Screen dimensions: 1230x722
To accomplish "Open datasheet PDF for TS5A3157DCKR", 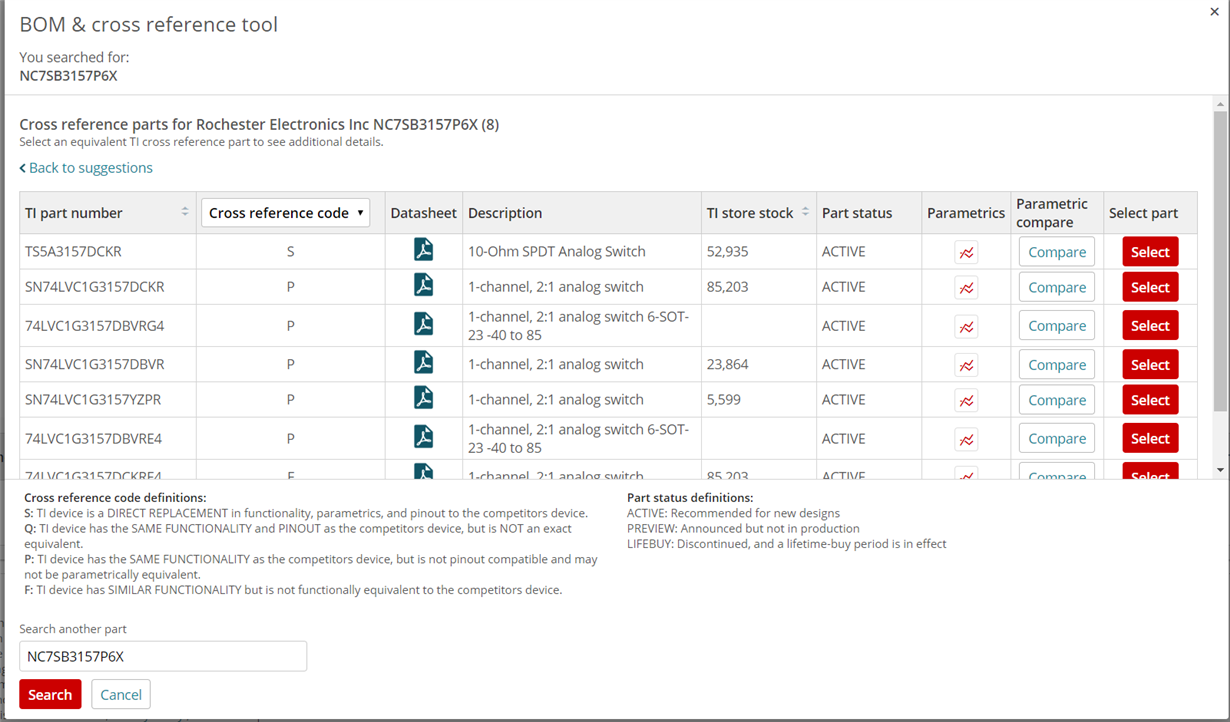I will point(424,250).
